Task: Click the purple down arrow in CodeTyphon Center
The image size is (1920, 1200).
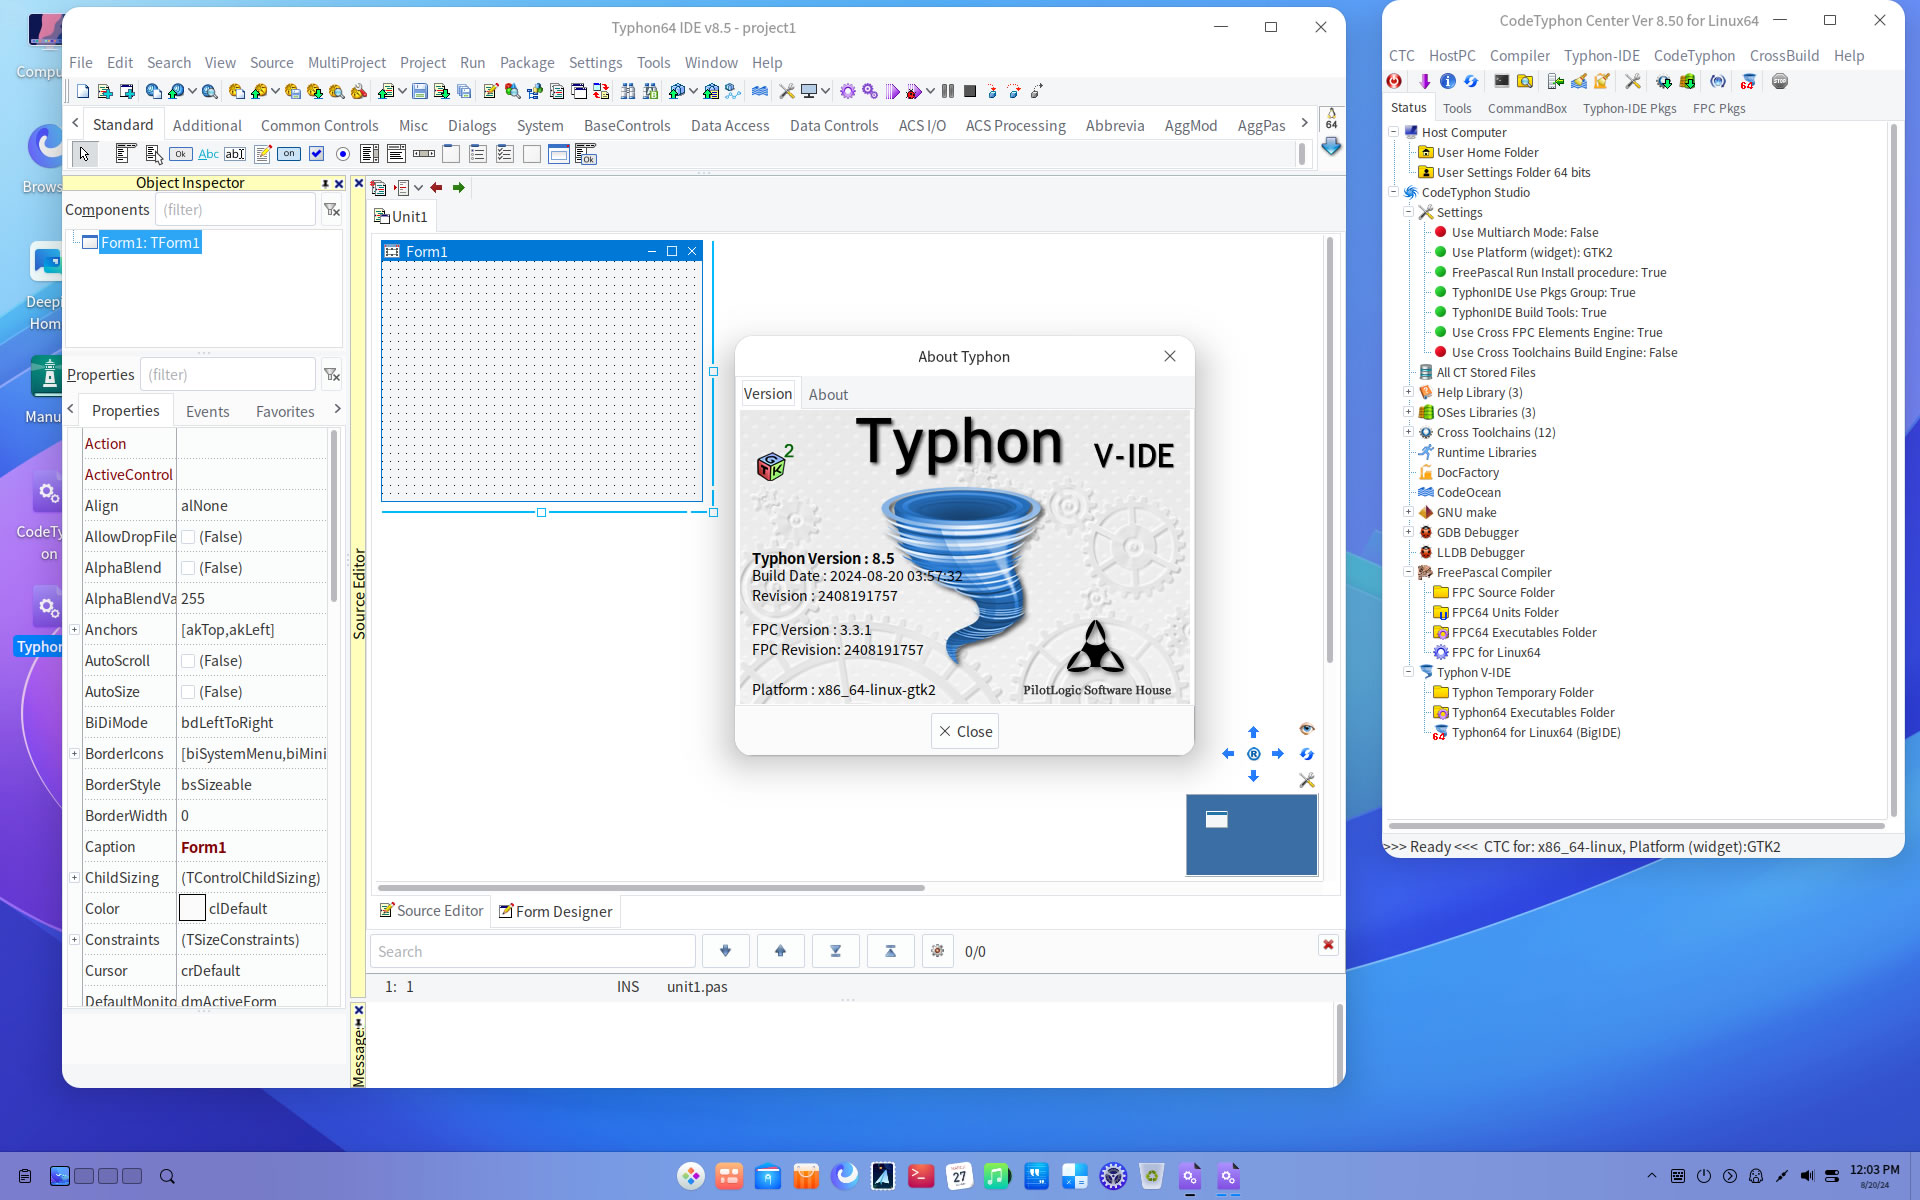Action: (1425, 82)
